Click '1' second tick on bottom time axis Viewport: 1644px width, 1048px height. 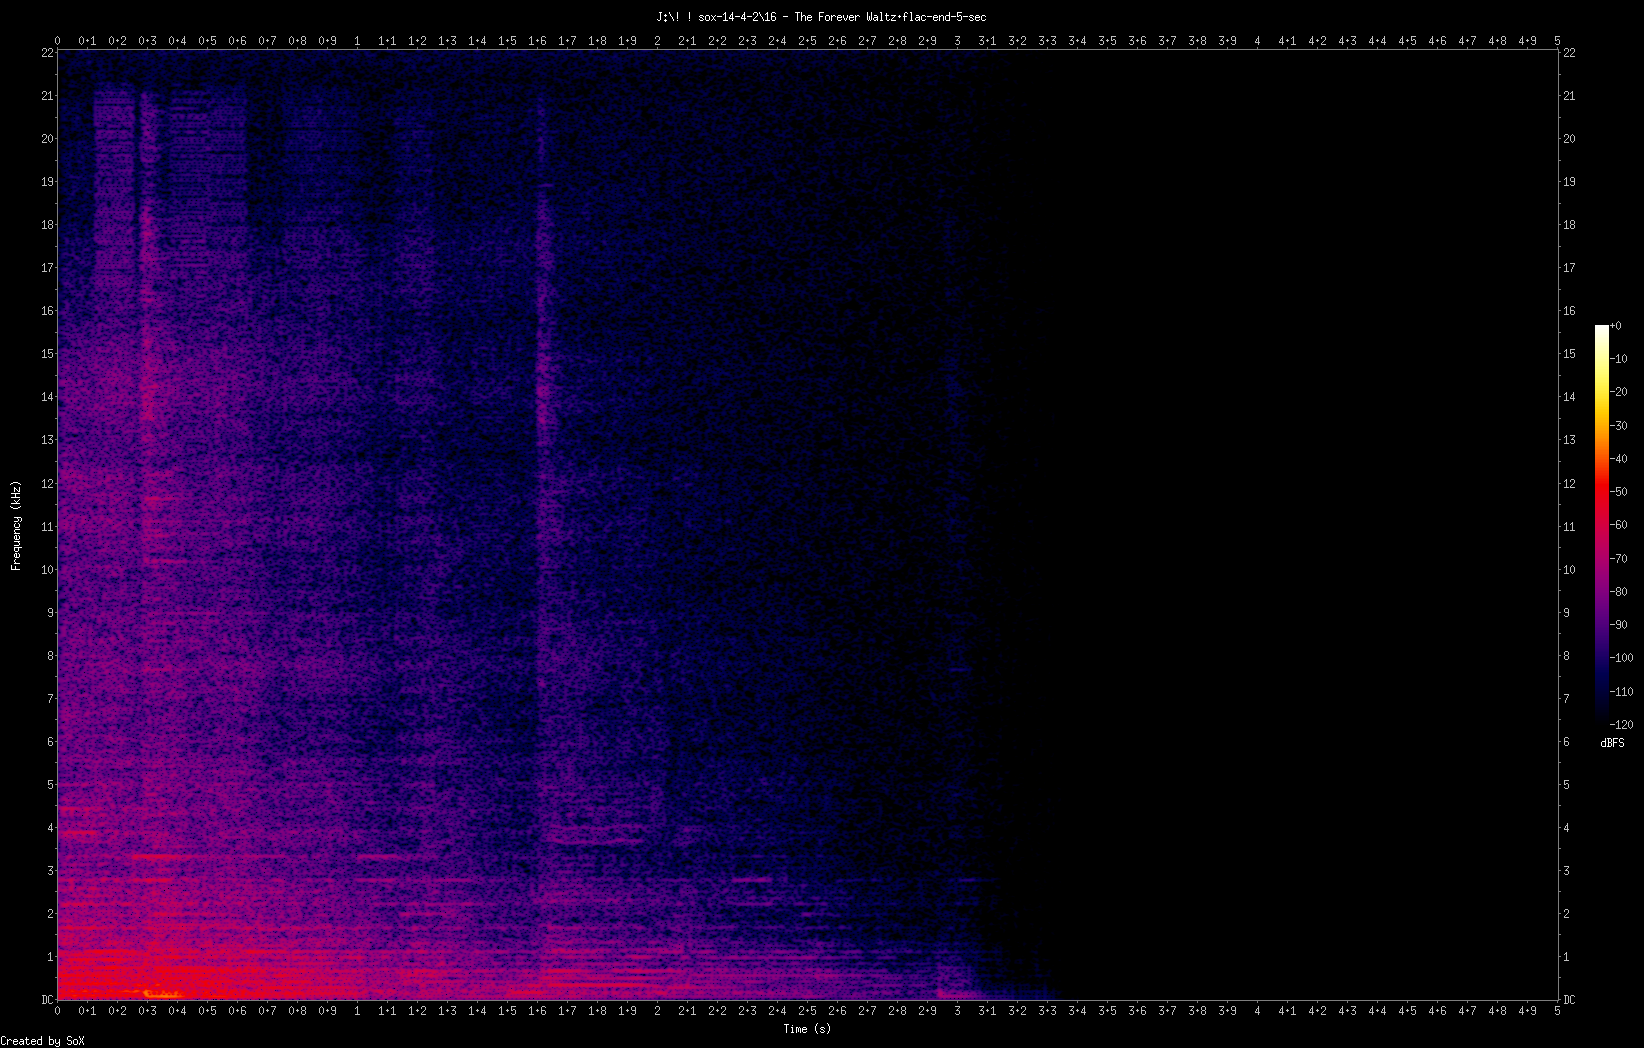click(357, 1011)
